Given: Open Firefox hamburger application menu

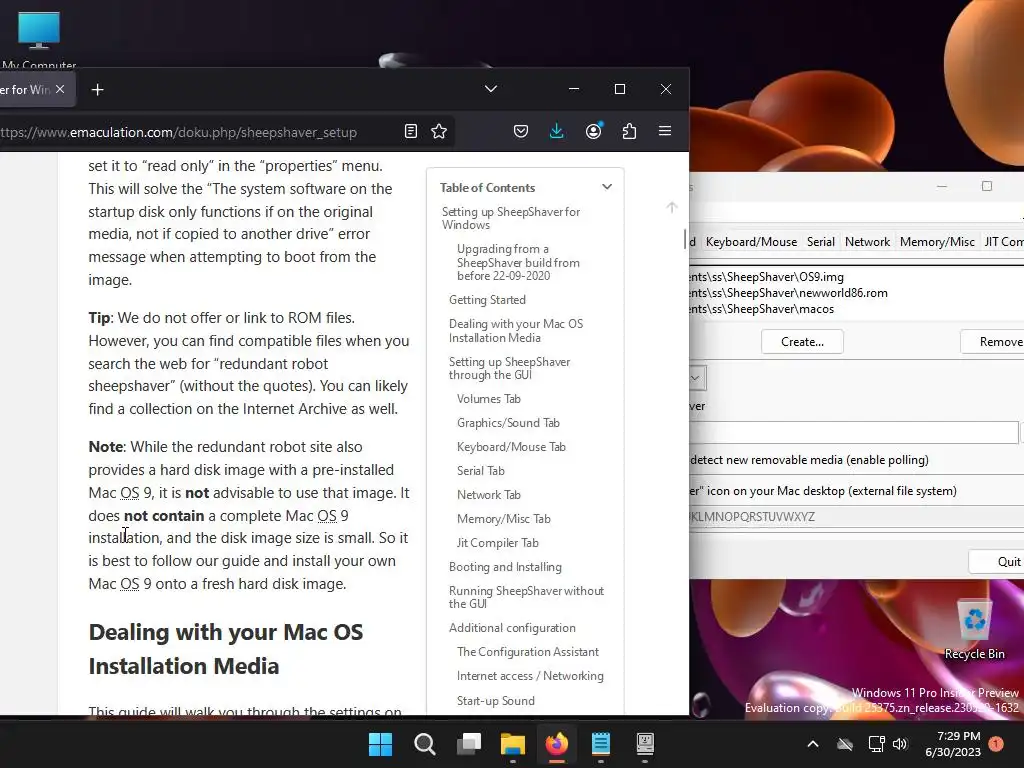Looking at the screenshot, I should tap(665, 131).
